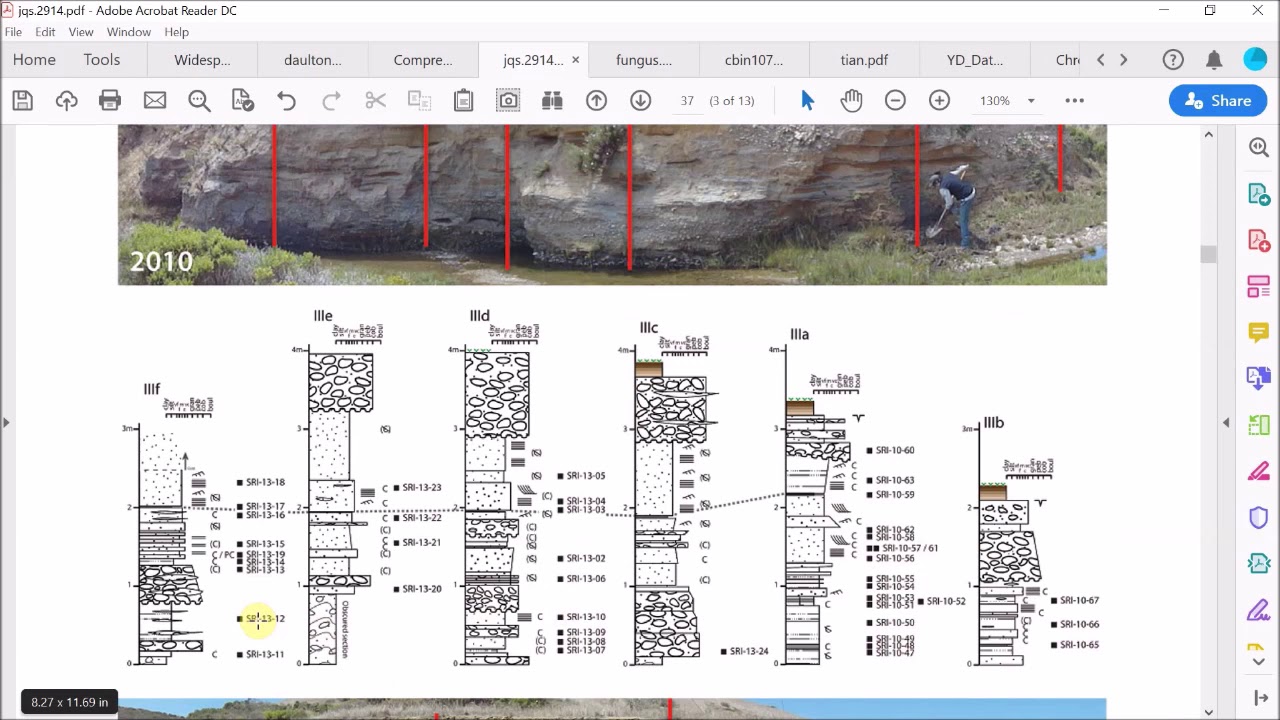Open the Comment tool in the right pane

[1258, 332]
